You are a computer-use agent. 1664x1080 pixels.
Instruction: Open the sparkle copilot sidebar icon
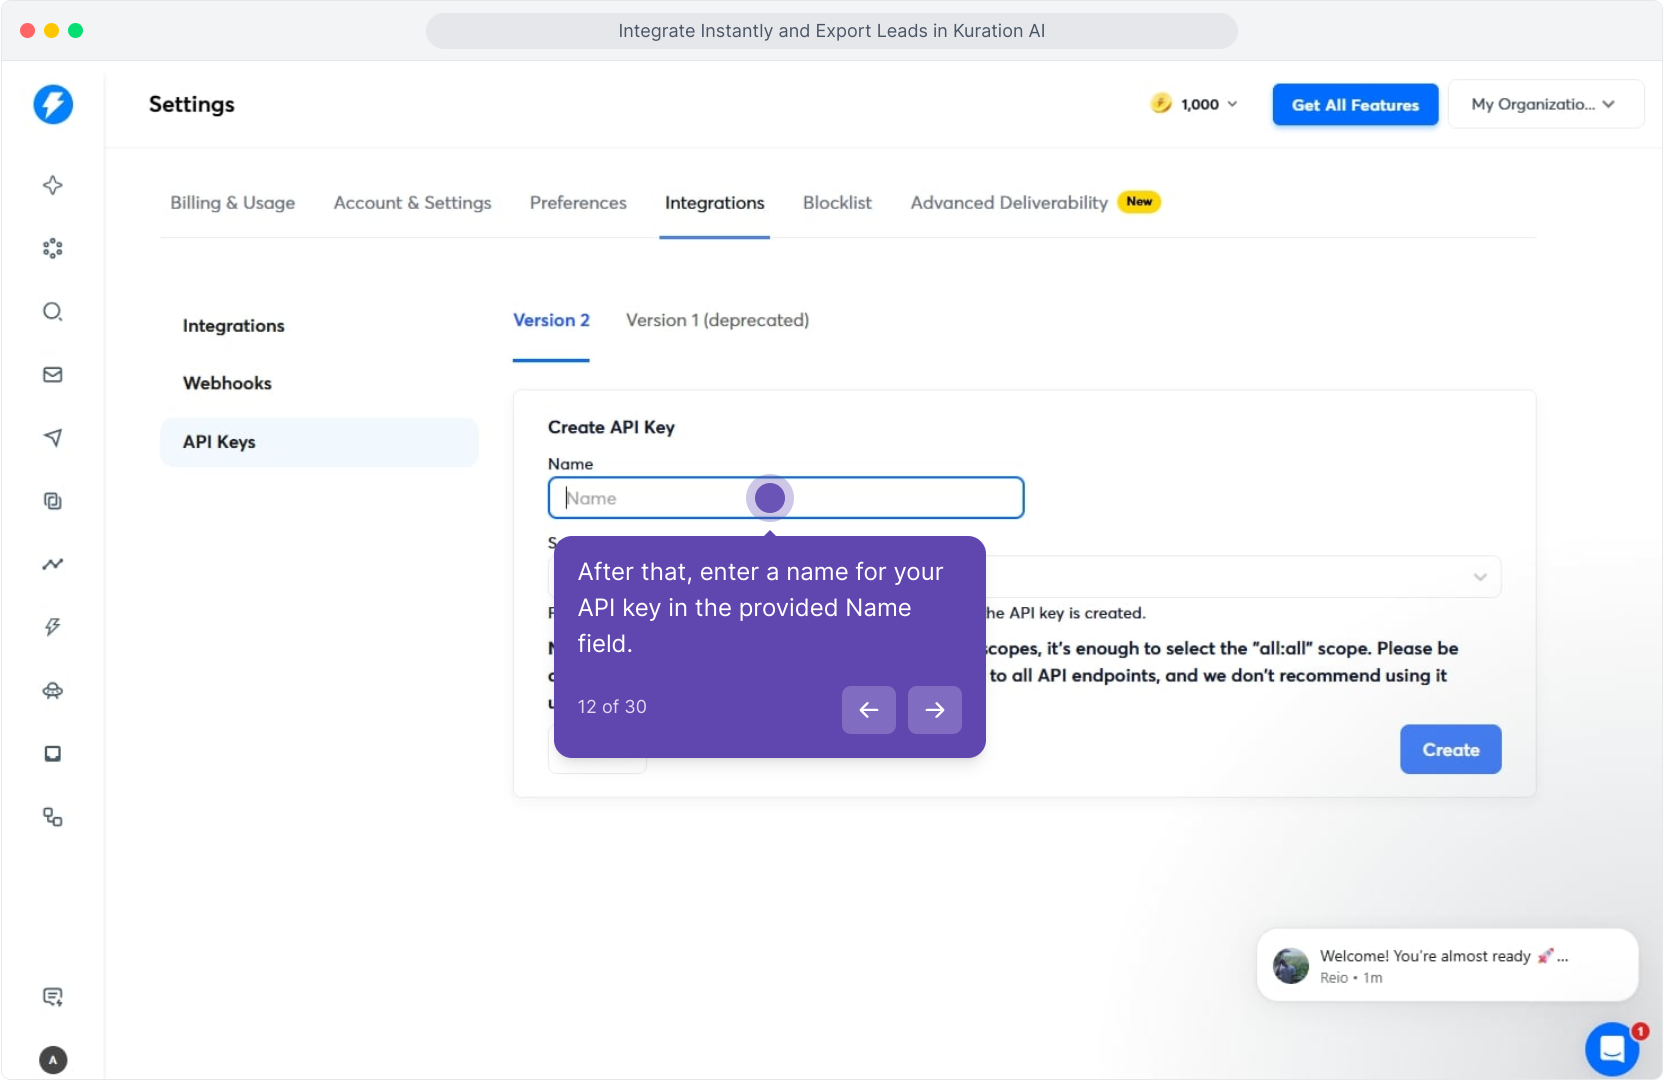coord(53,185)
